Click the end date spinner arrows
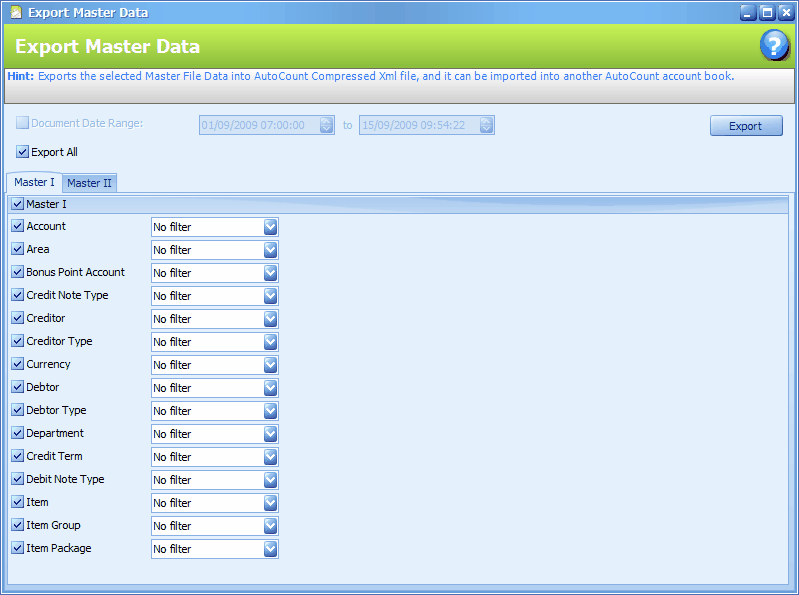 (487, 125)
